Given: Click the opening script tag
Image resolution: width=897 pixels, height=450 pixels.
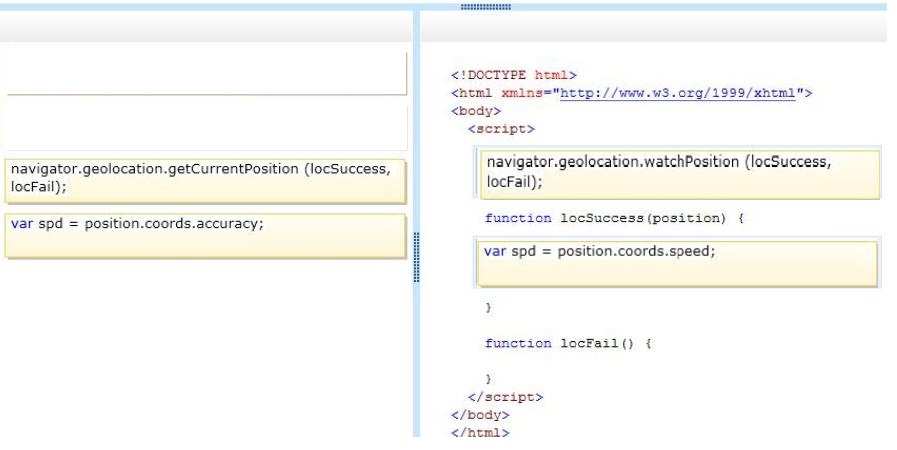Looking at the screenshot, I should click(x=501, y=129).
